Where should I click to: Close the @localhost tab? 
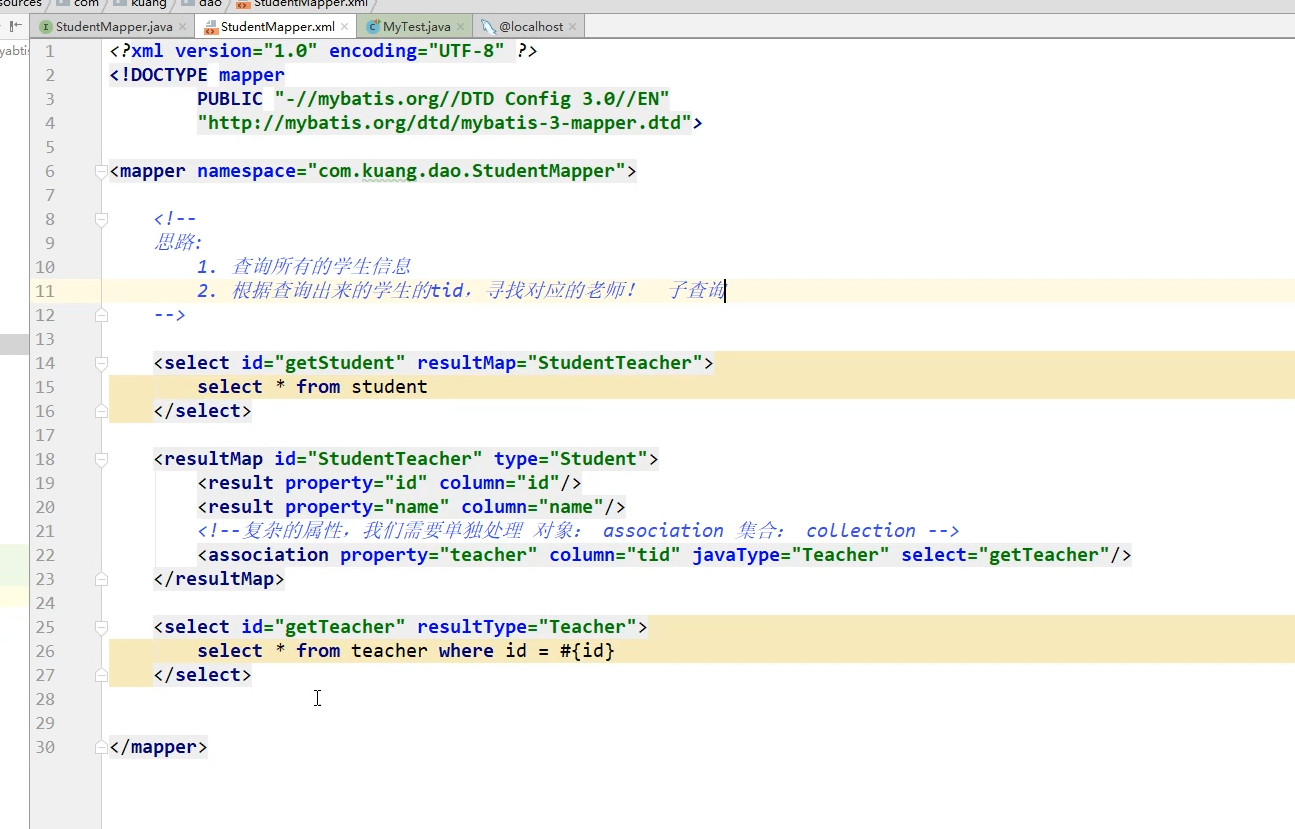[573, 27]
